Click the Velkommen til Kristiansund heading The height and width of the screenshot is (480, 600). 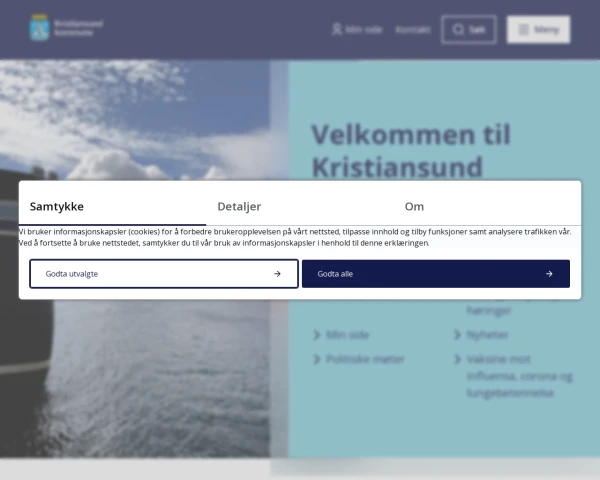tap(411, 151)
